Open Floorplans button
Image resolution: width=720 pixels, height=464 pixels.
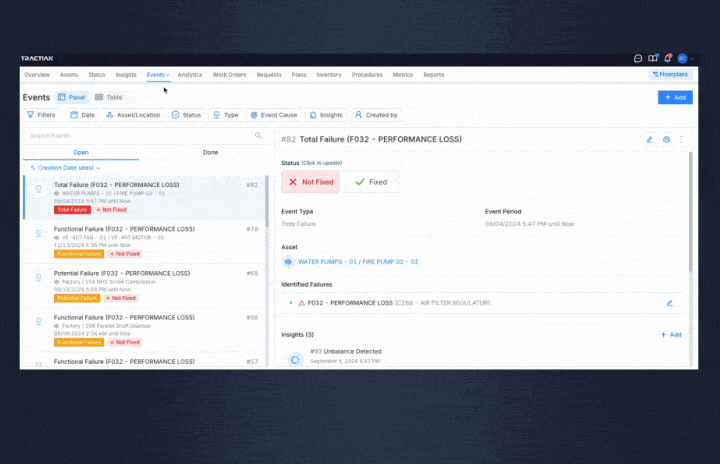670,74
